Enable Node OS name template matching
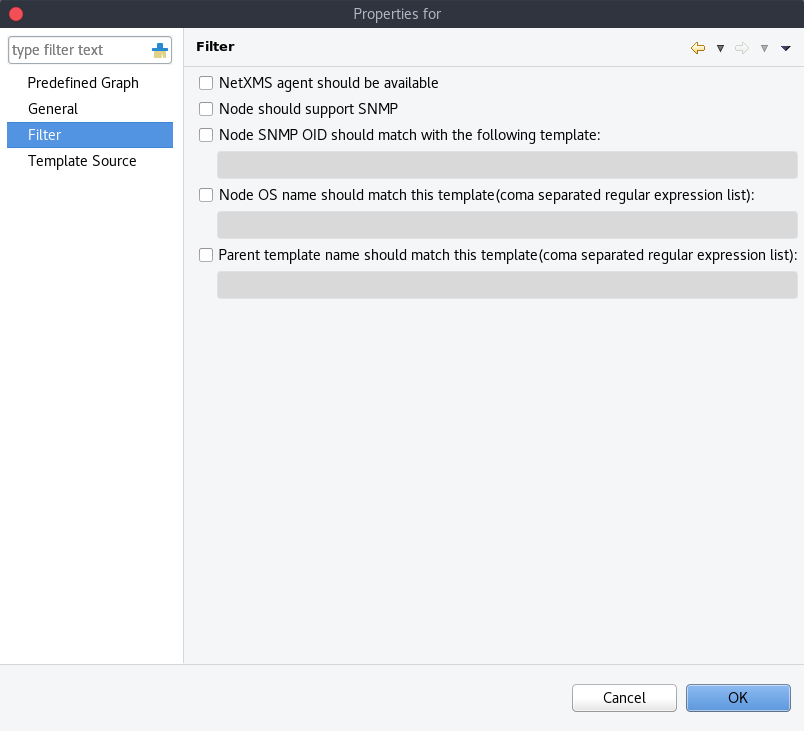The width and height of the screenshot is (804, 731). (x=206, y=195)
